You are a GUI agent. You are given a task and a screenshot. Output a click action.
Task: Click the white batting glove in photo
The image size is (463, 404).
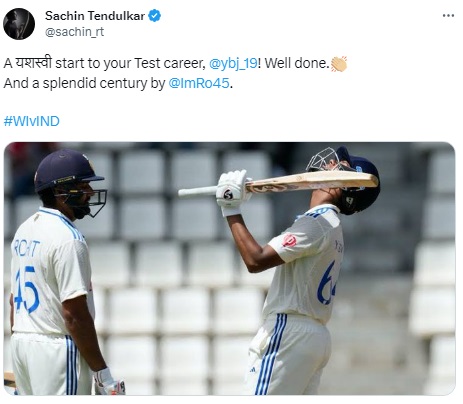[232, 192]
